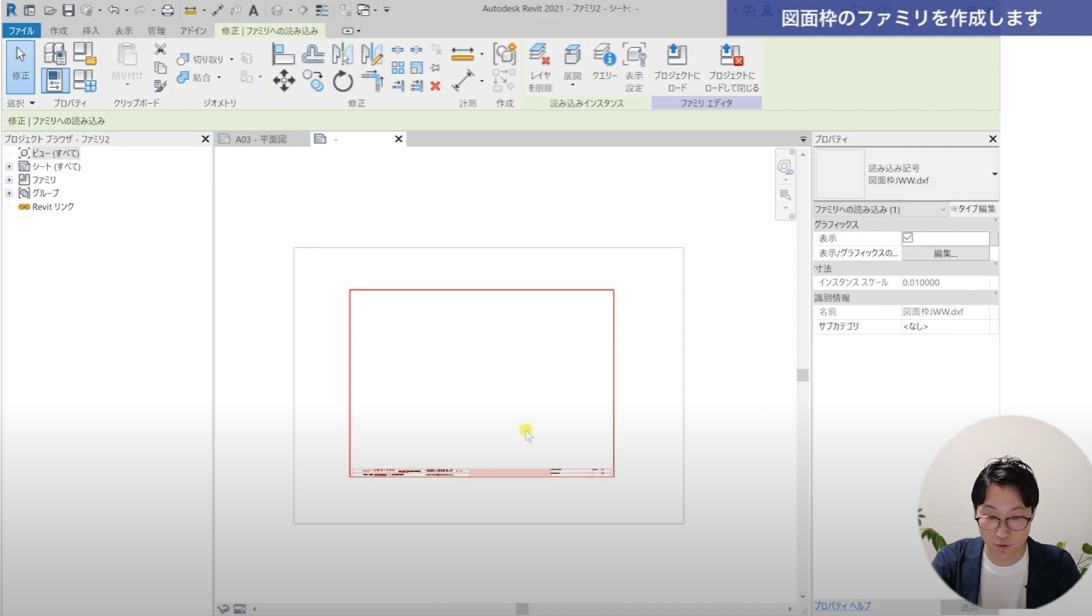Click the Query (クエリー) icon
The width and height of the screenshot is (1092, 616).
tap(604, 62)
